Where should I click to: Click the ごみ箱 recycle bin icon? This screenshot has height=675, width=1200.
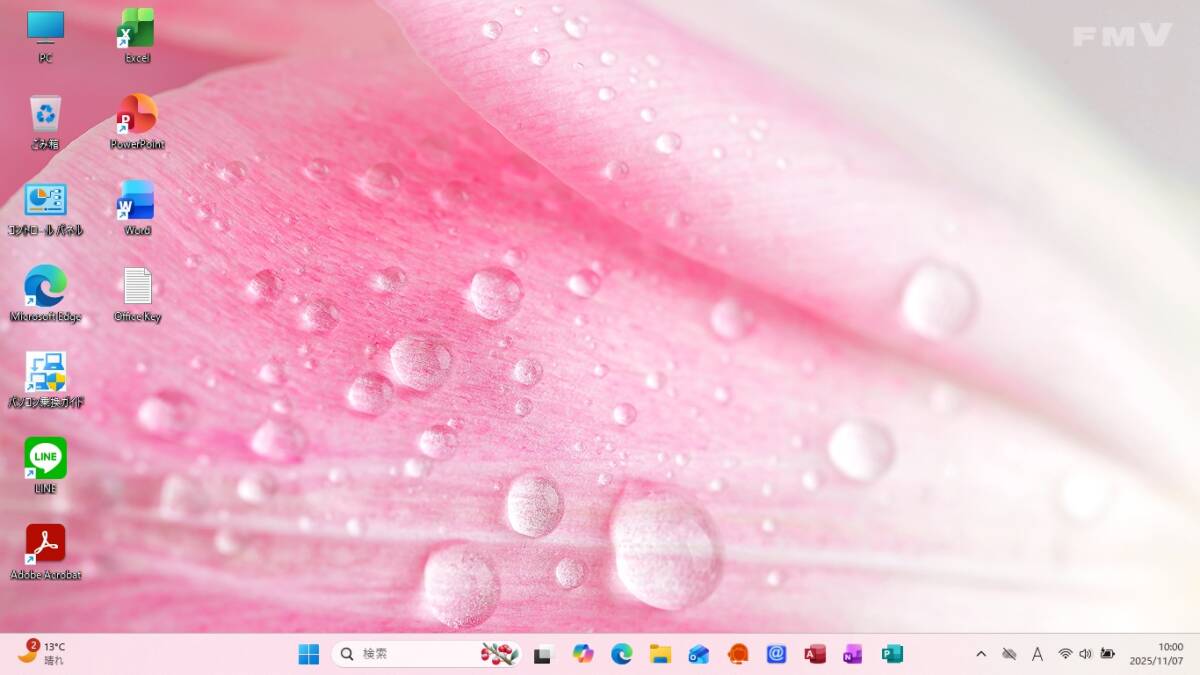[x=45, y=114]
